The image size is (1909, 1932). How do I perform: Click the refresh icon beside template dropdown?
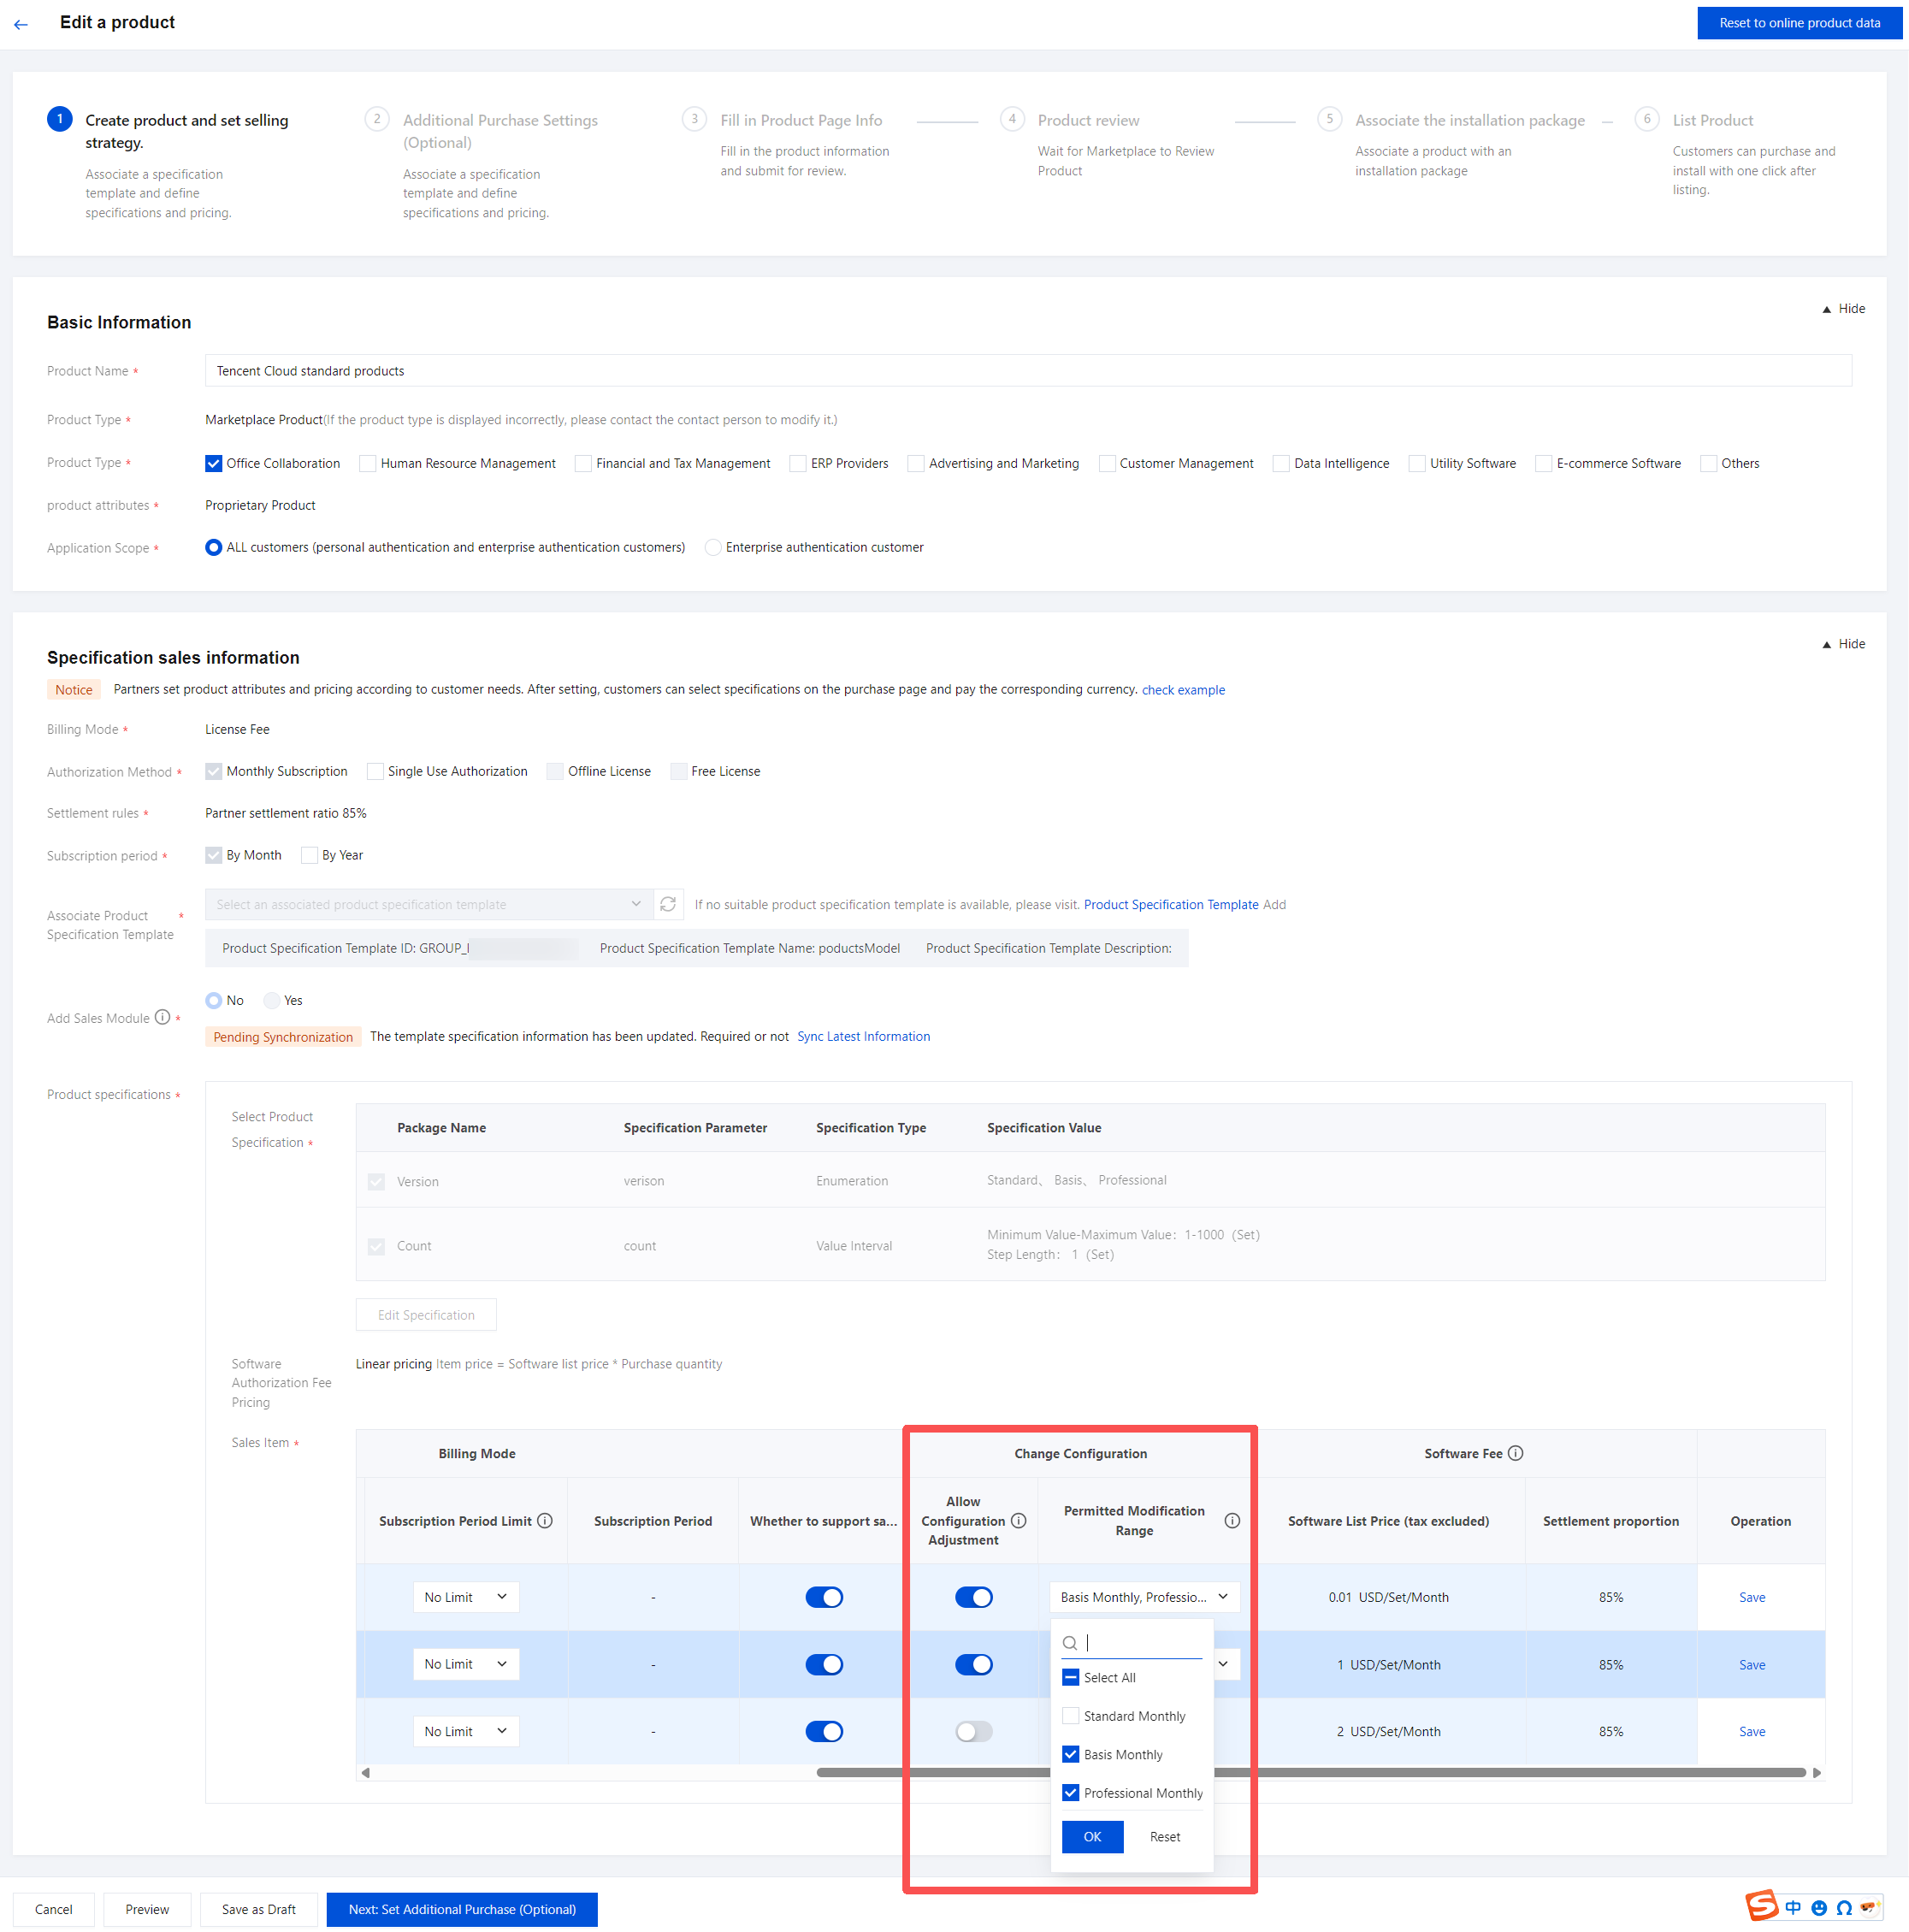(x=668, y=904)
